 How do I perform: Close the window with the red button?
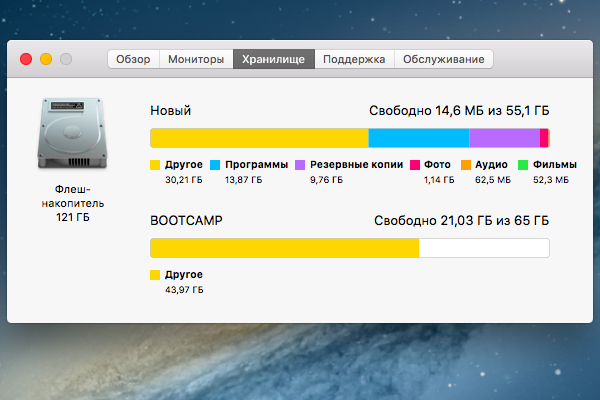[x=26, y=60]
